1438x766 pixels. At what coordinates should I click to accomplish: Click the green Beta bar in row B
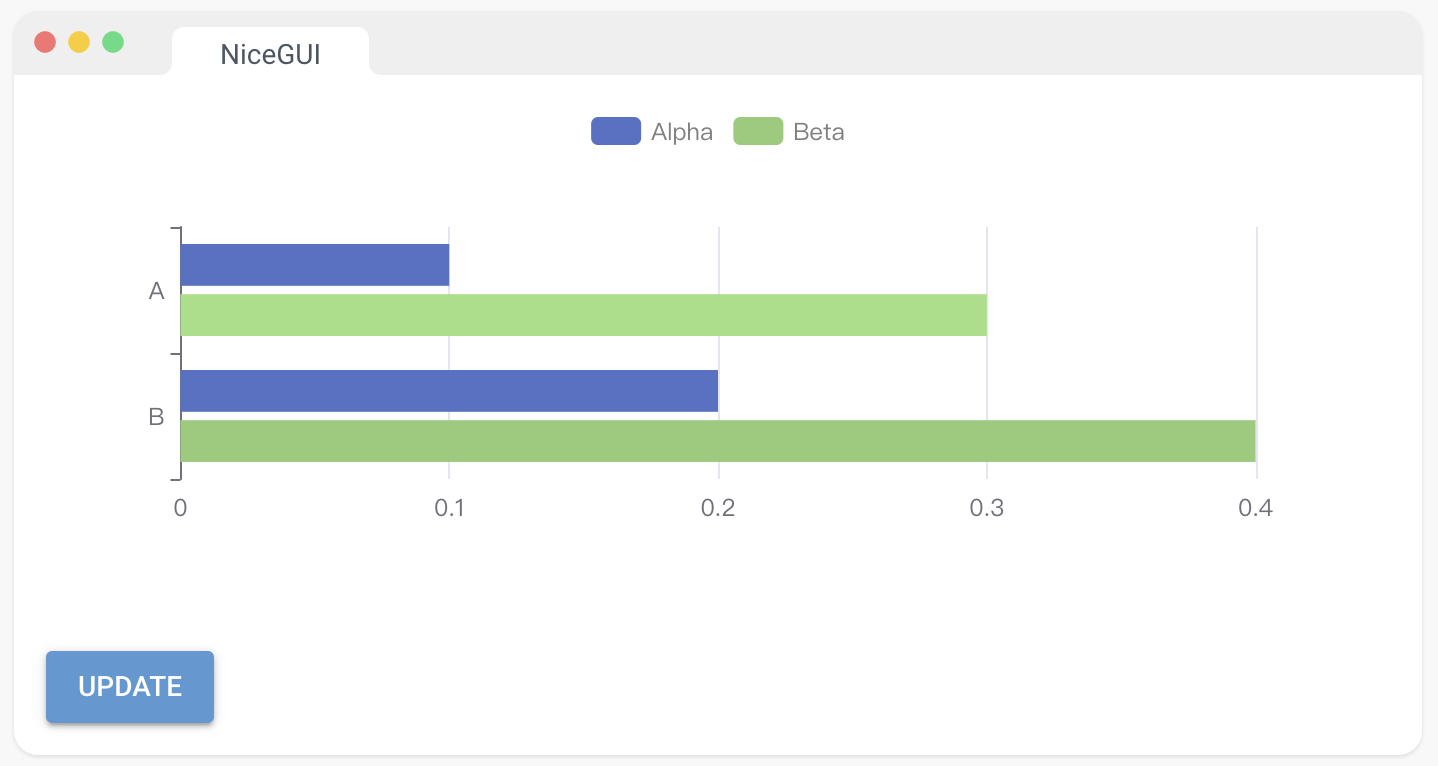717,441
